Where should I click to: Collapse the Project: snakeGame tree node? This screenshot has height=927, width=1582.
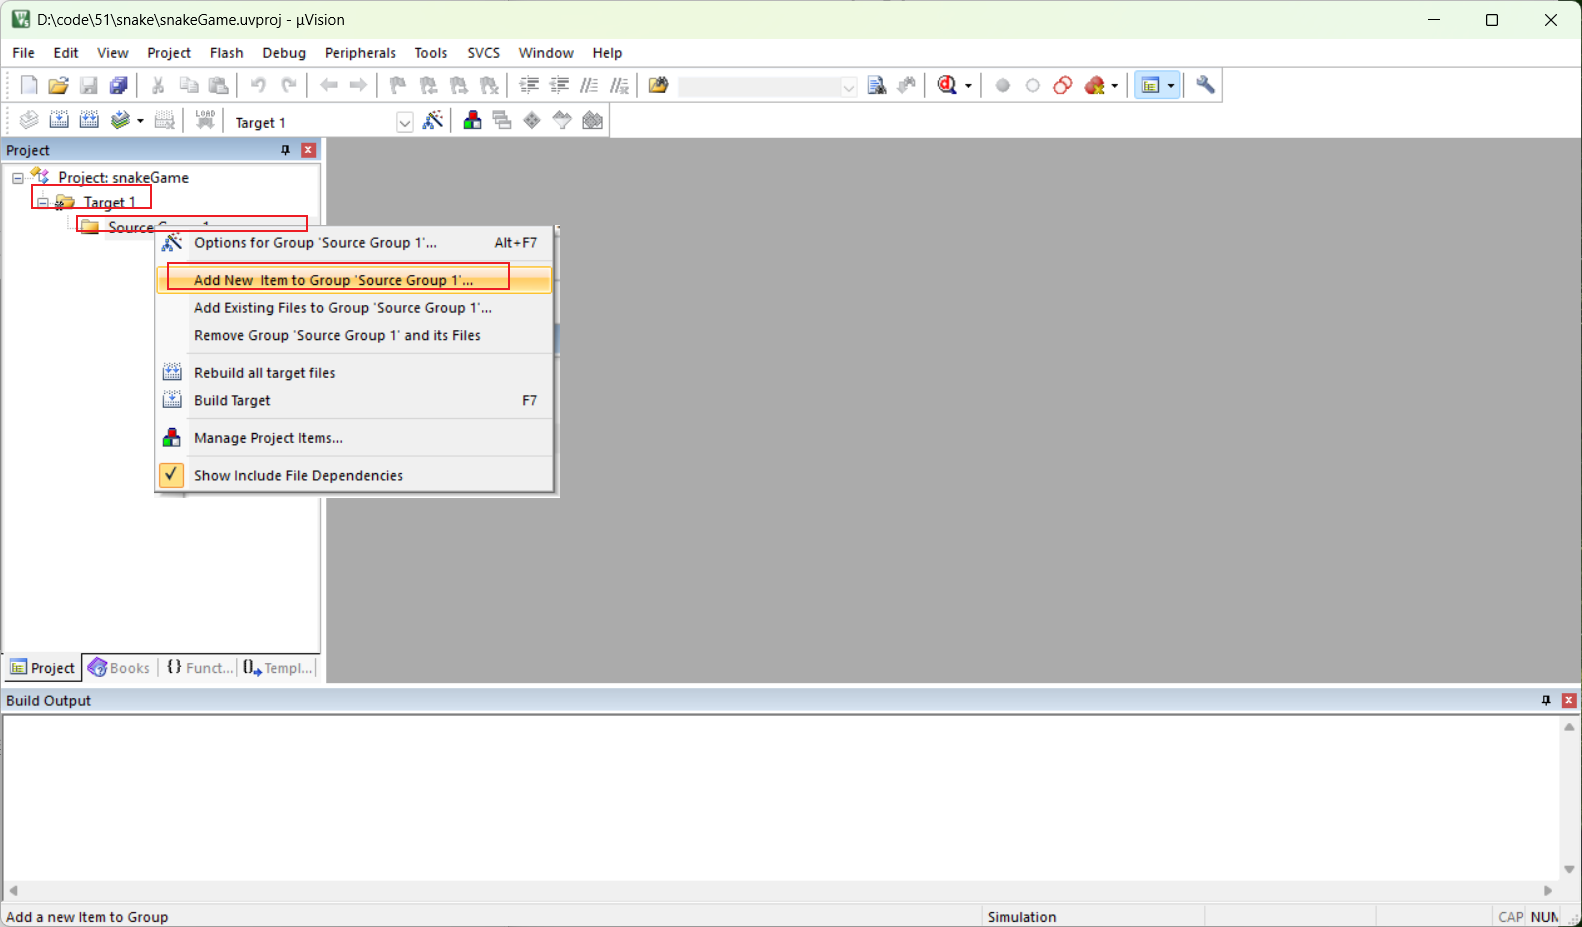pos(18,178)
